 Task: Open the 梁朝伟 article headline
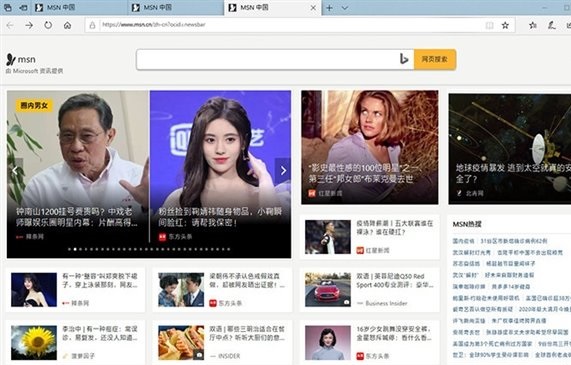[x=247, y=280]
